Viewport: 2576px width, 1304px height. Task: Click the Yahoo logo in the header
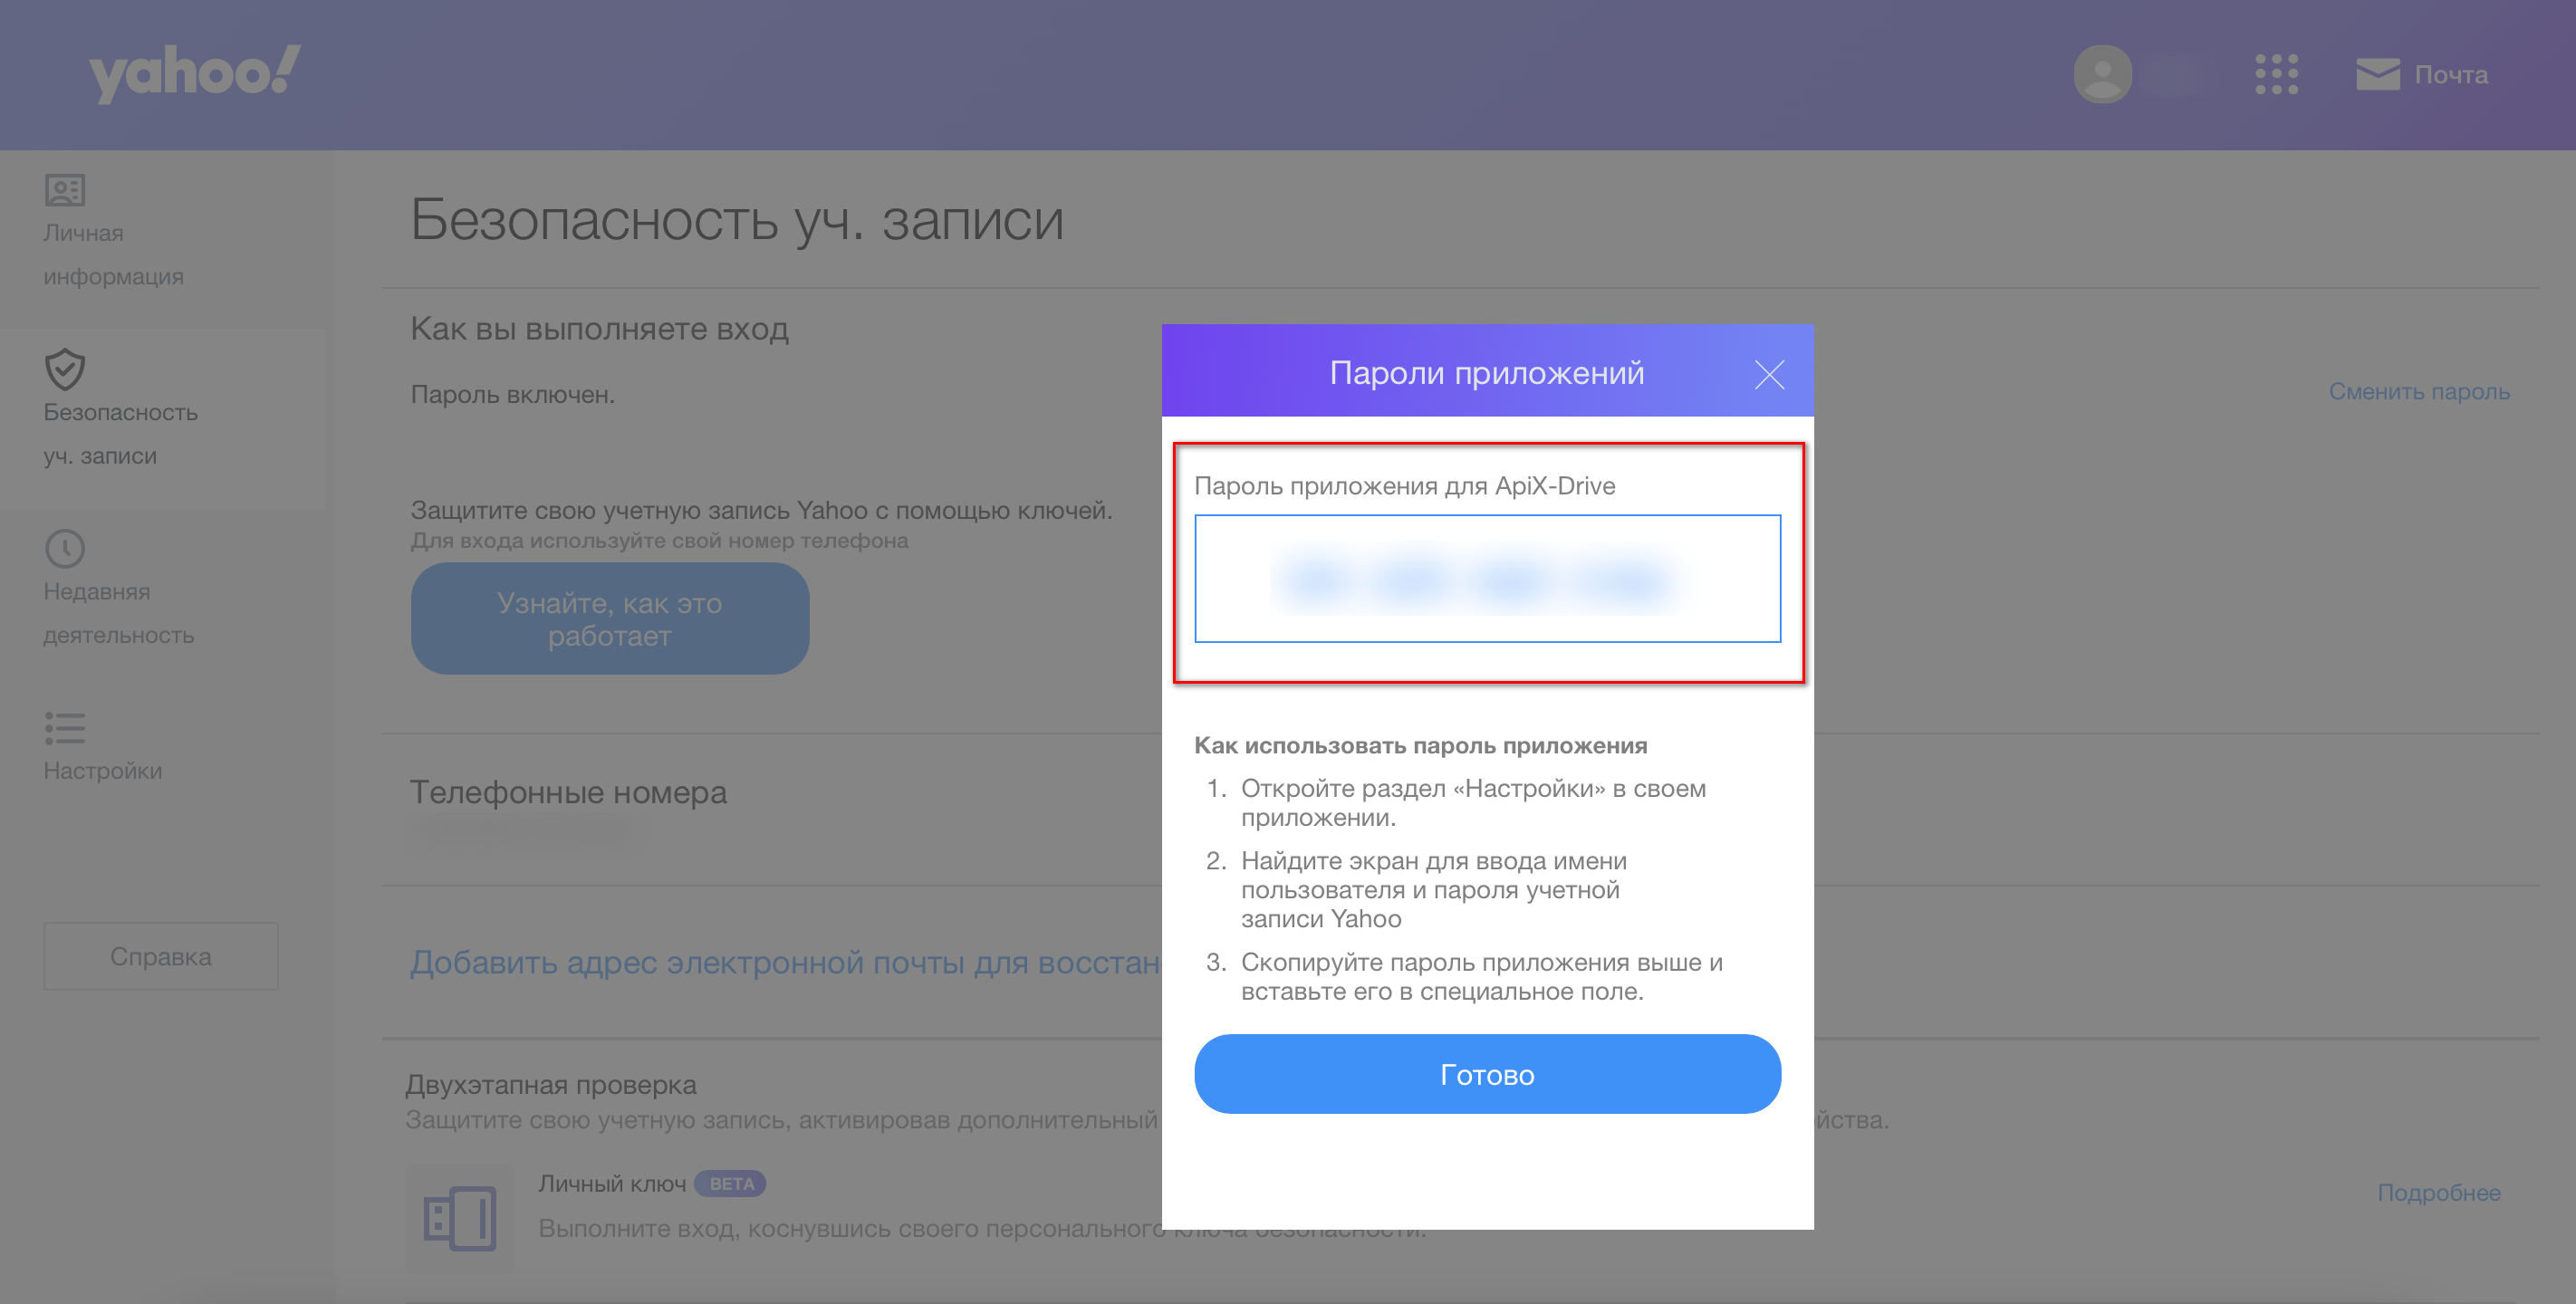pos(194,73)
